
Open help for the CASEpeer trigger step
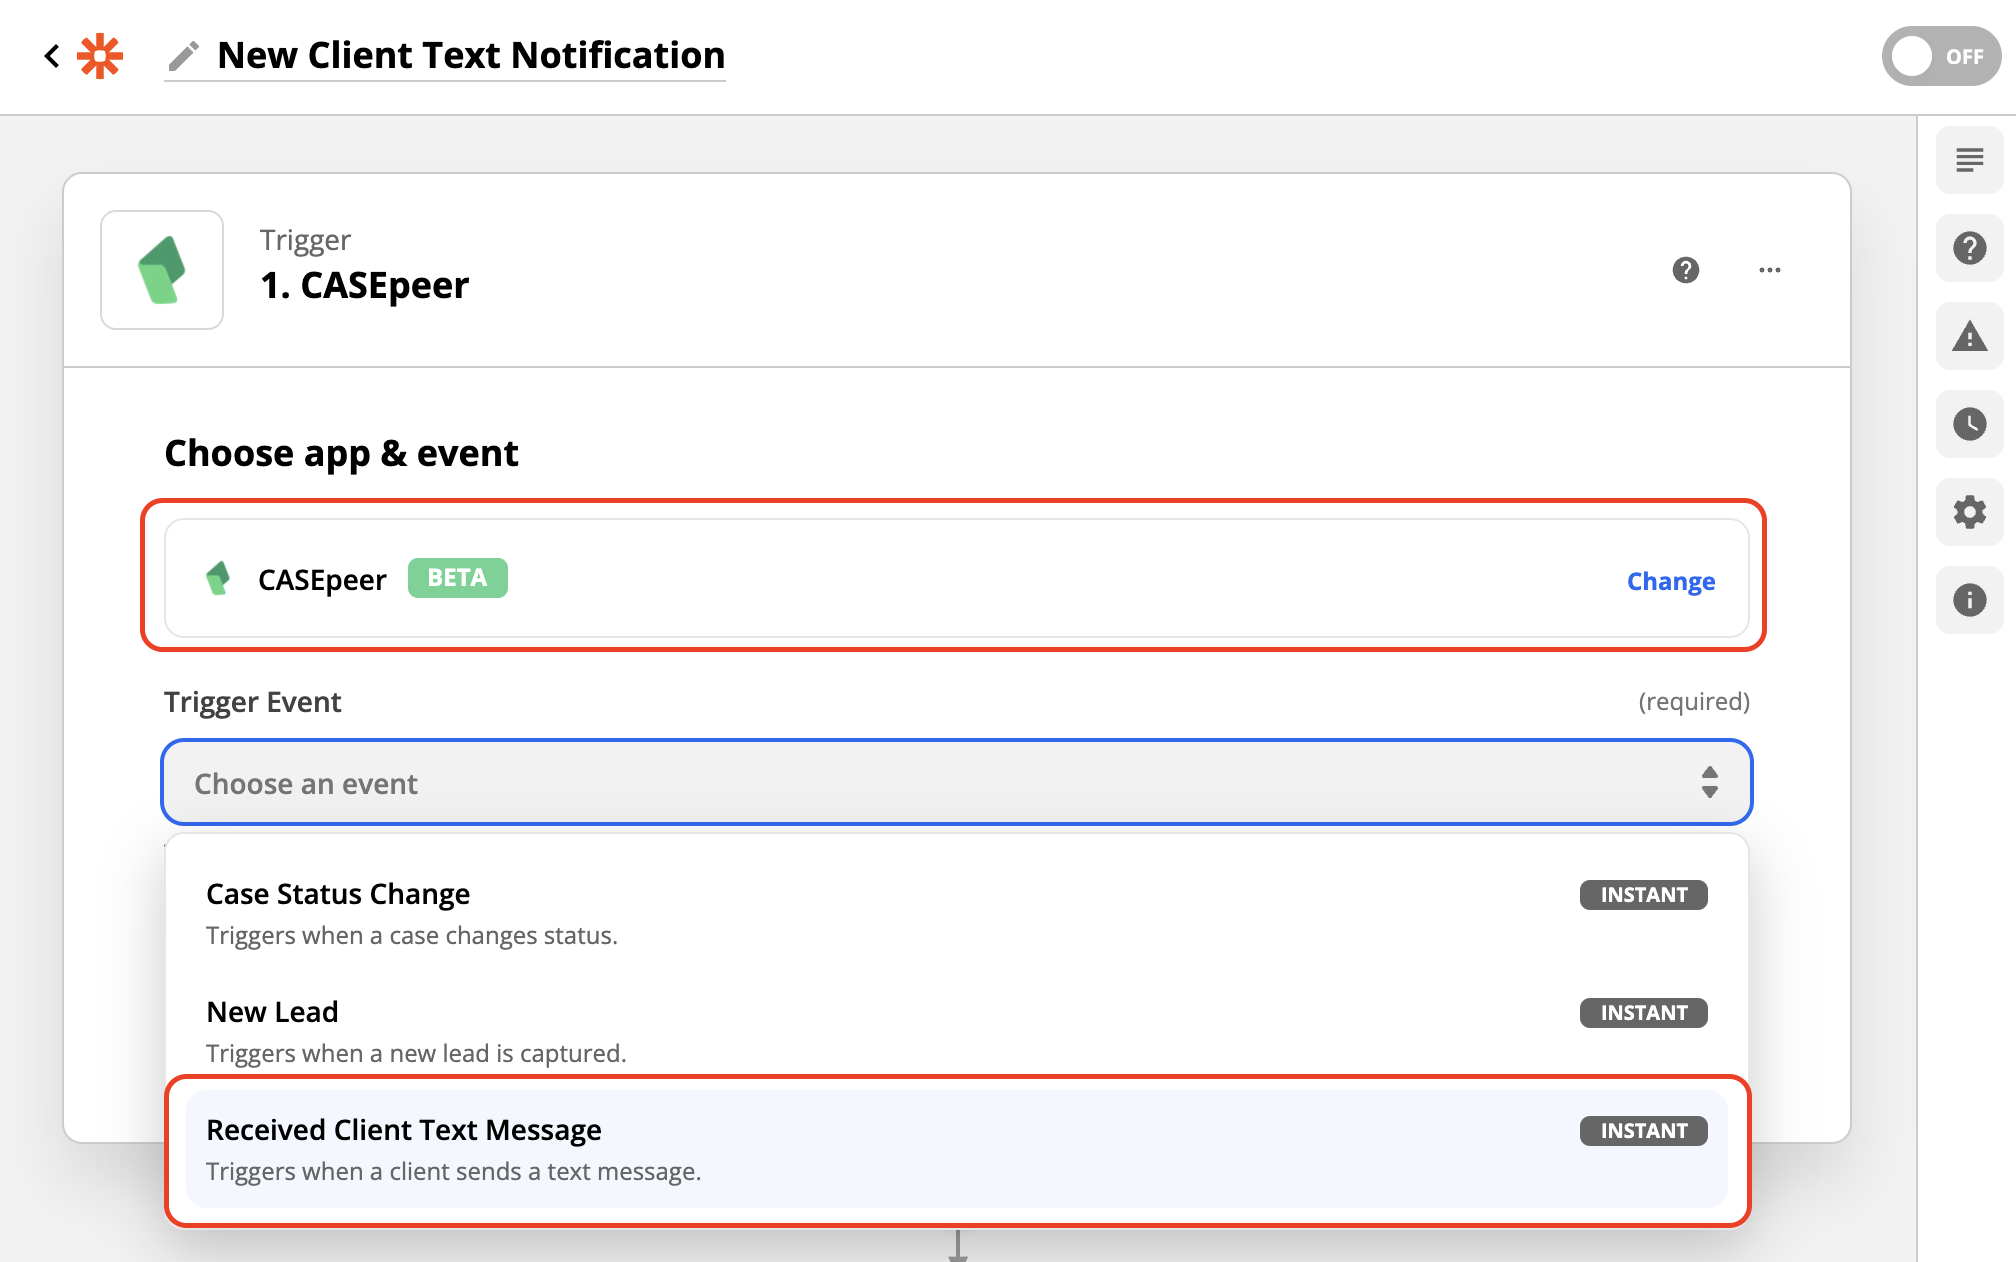coord(1686,270)
